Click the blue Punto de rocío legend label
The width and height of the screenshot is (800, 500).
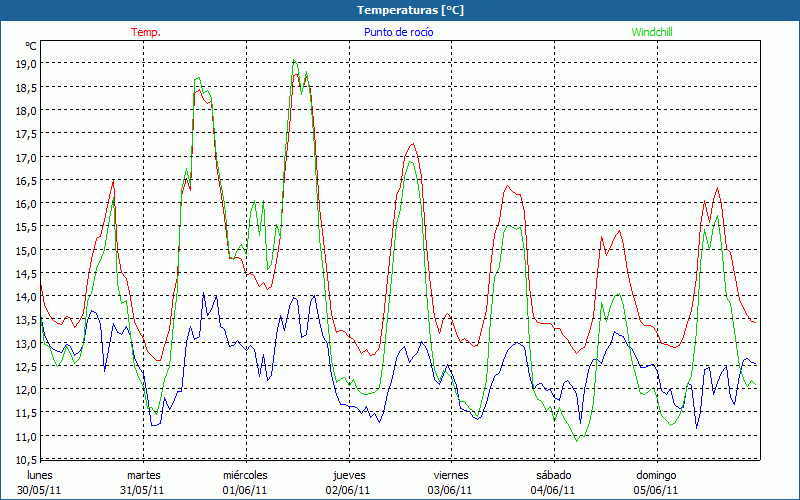coord(398,32)
